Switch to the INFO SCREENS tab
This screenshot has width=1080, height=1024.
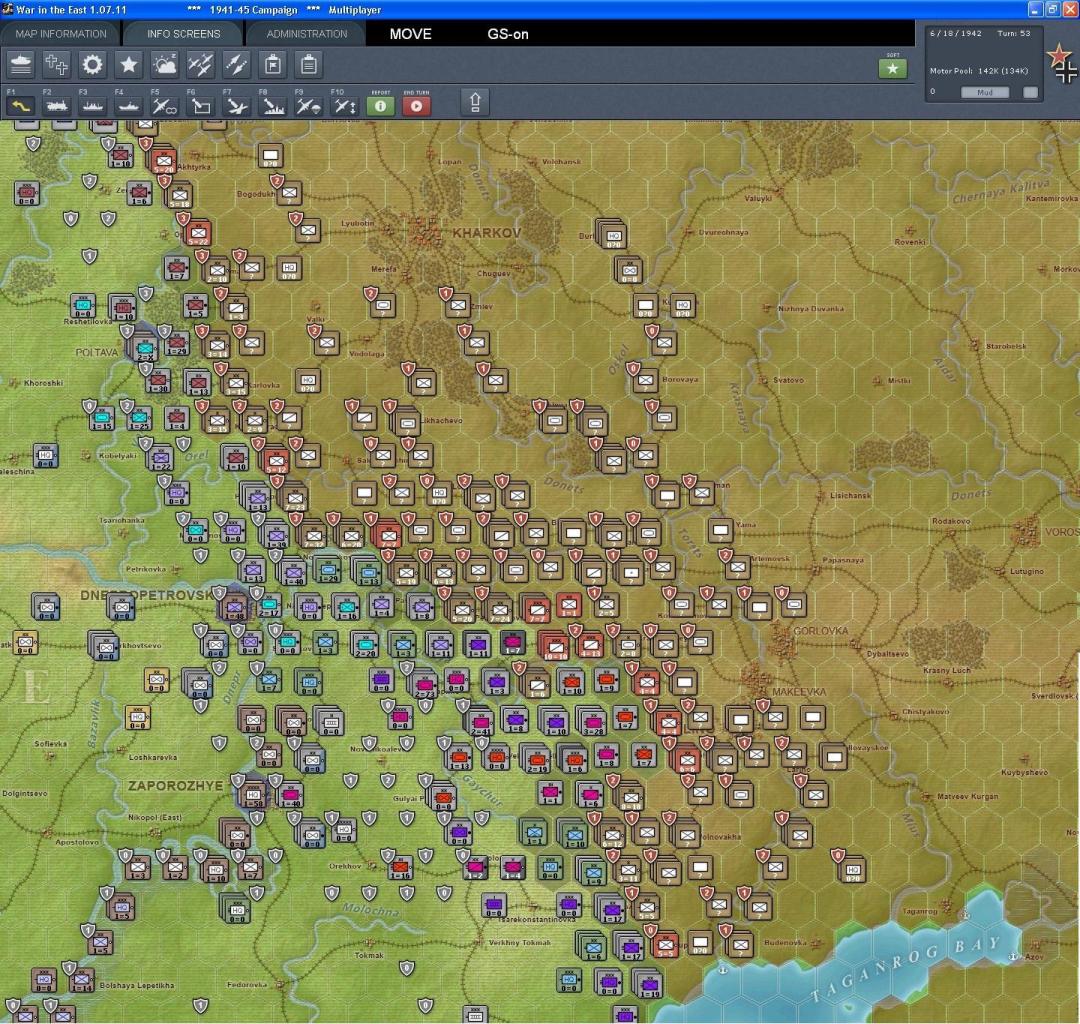click(183, 34)
